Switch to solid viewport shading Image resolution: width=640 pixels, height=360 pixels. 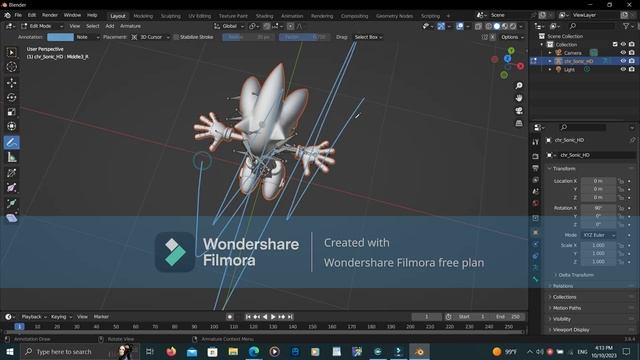click(497, 26)
